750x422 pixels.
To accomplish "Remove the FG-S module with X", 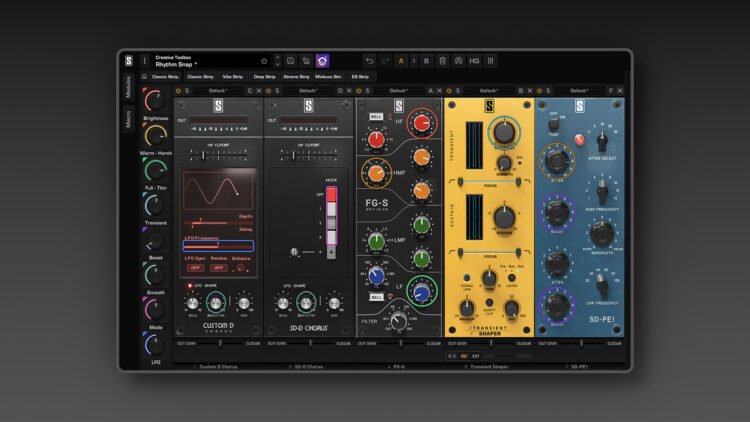I will click(x=439, y=90).
